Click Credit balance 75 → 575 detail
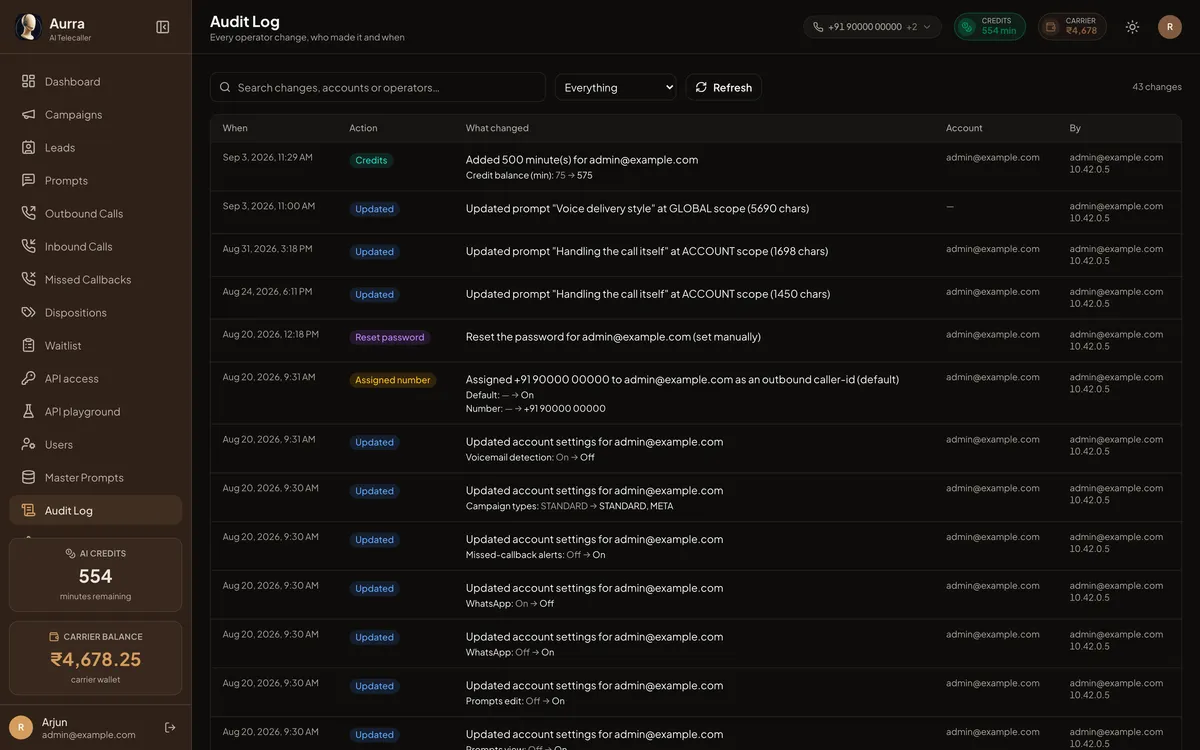 pyautogui.click(x=529, y=175)
